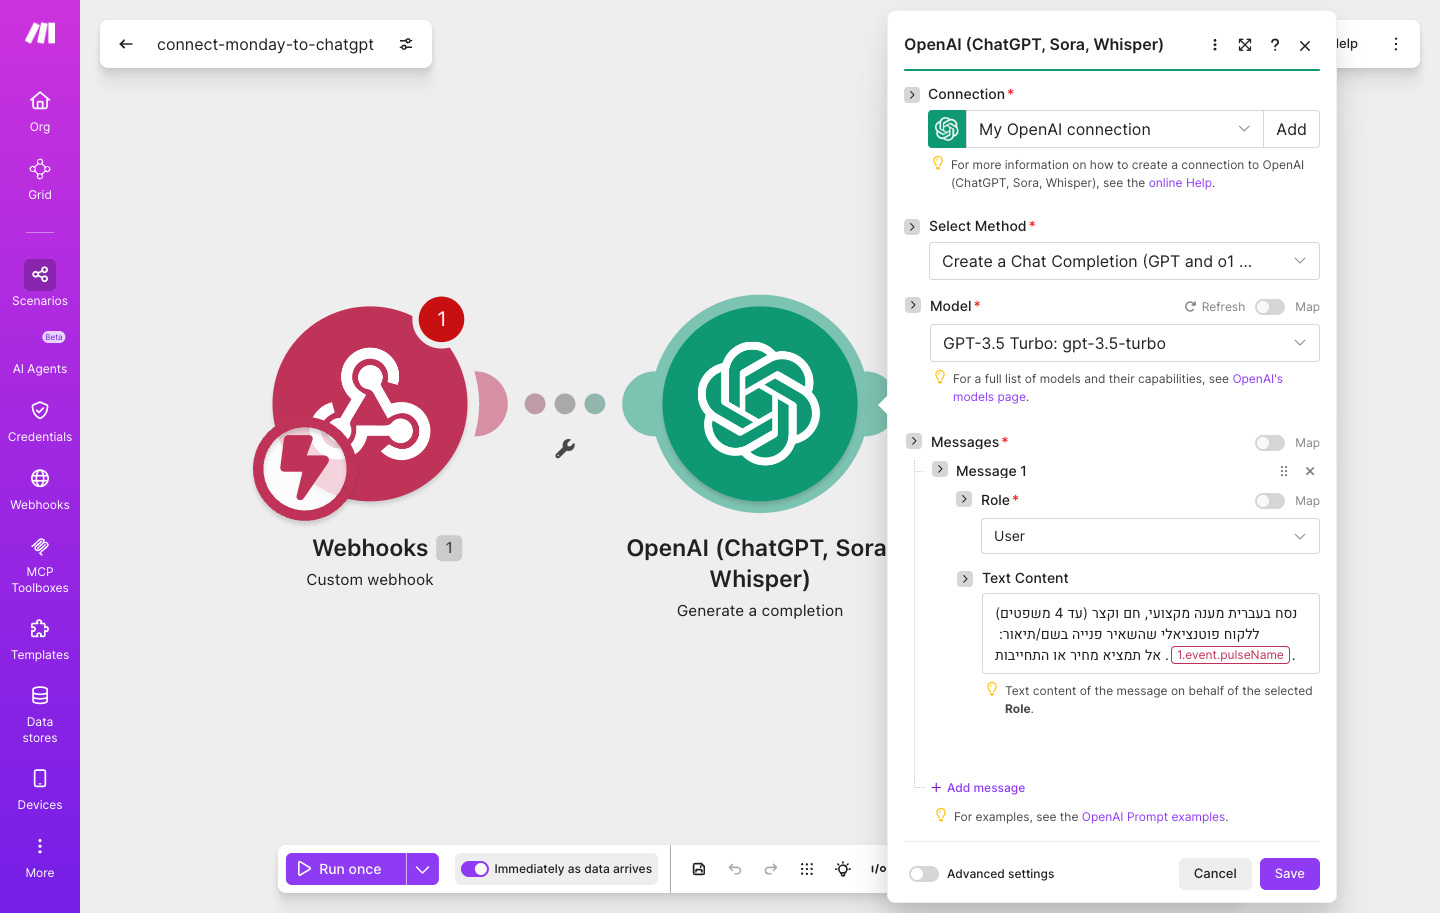This screenshot has width=1440, height=913.
Task: Collapse the Messages section chevron
Action: (x=914, y=441)
